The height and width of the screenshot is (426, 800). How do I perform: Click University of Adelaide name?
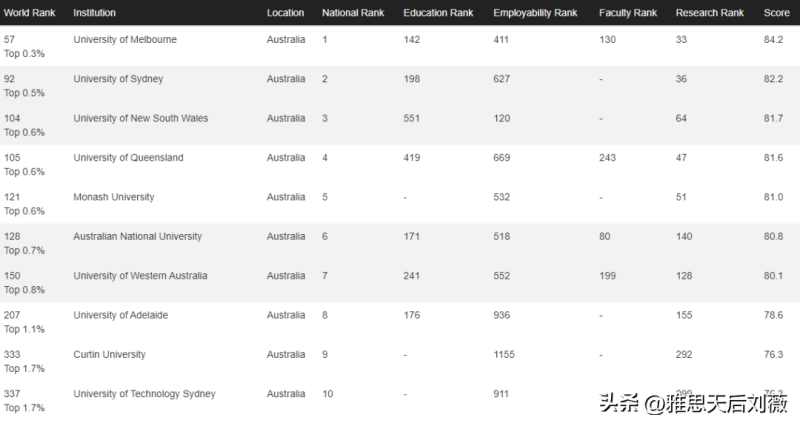pos(121,315)
